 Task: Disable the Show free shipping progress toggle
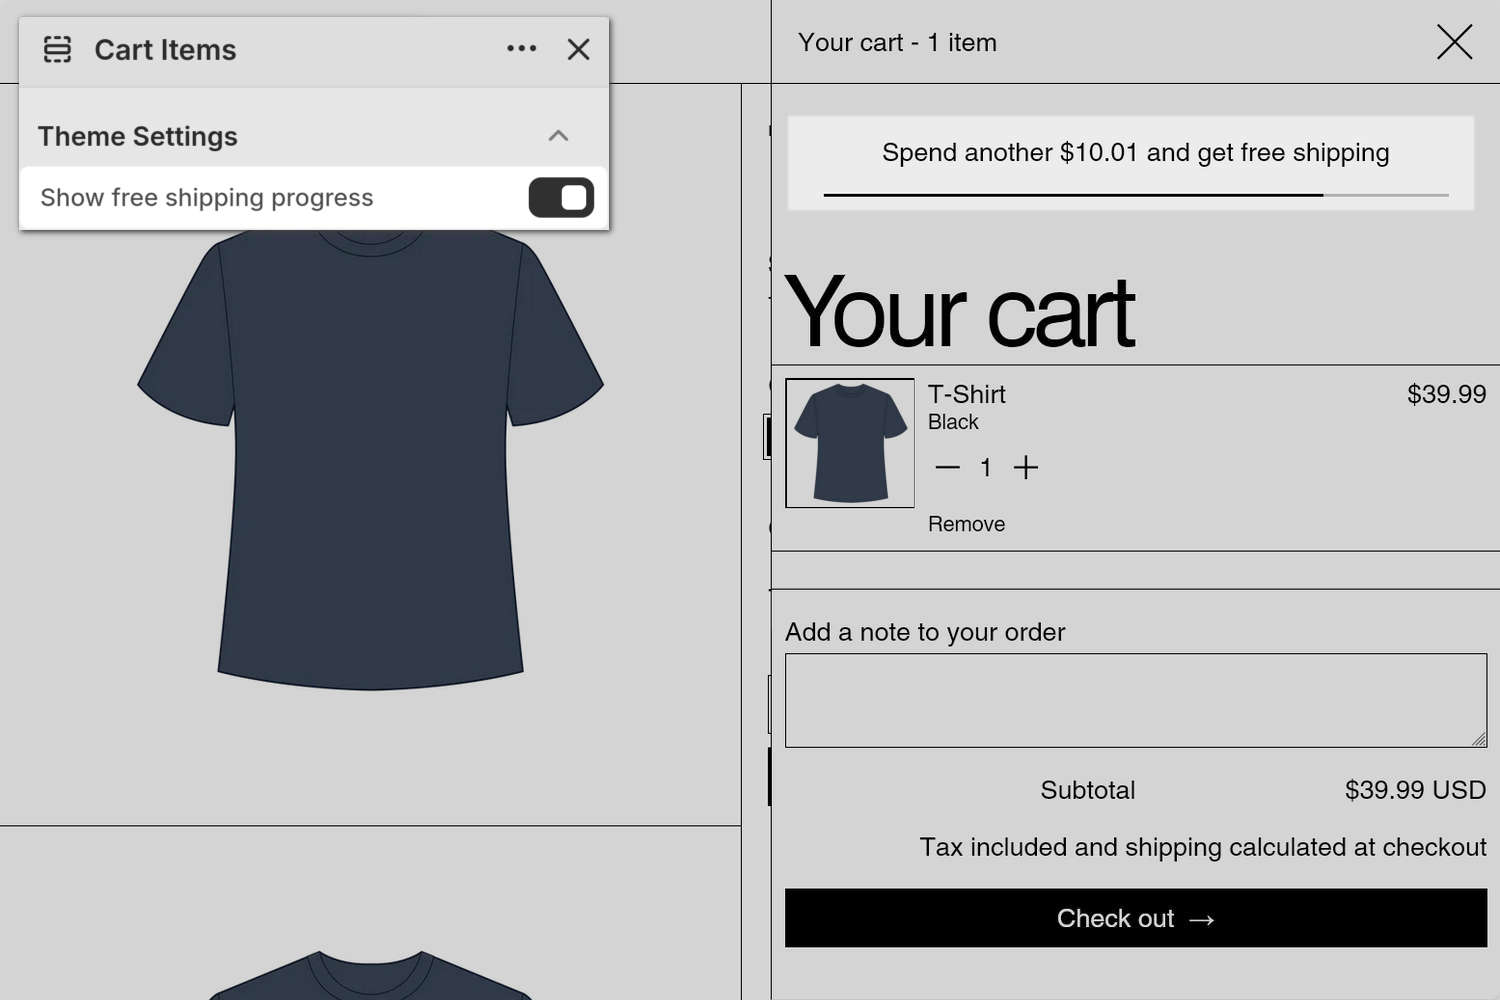[x=561, y=198]
